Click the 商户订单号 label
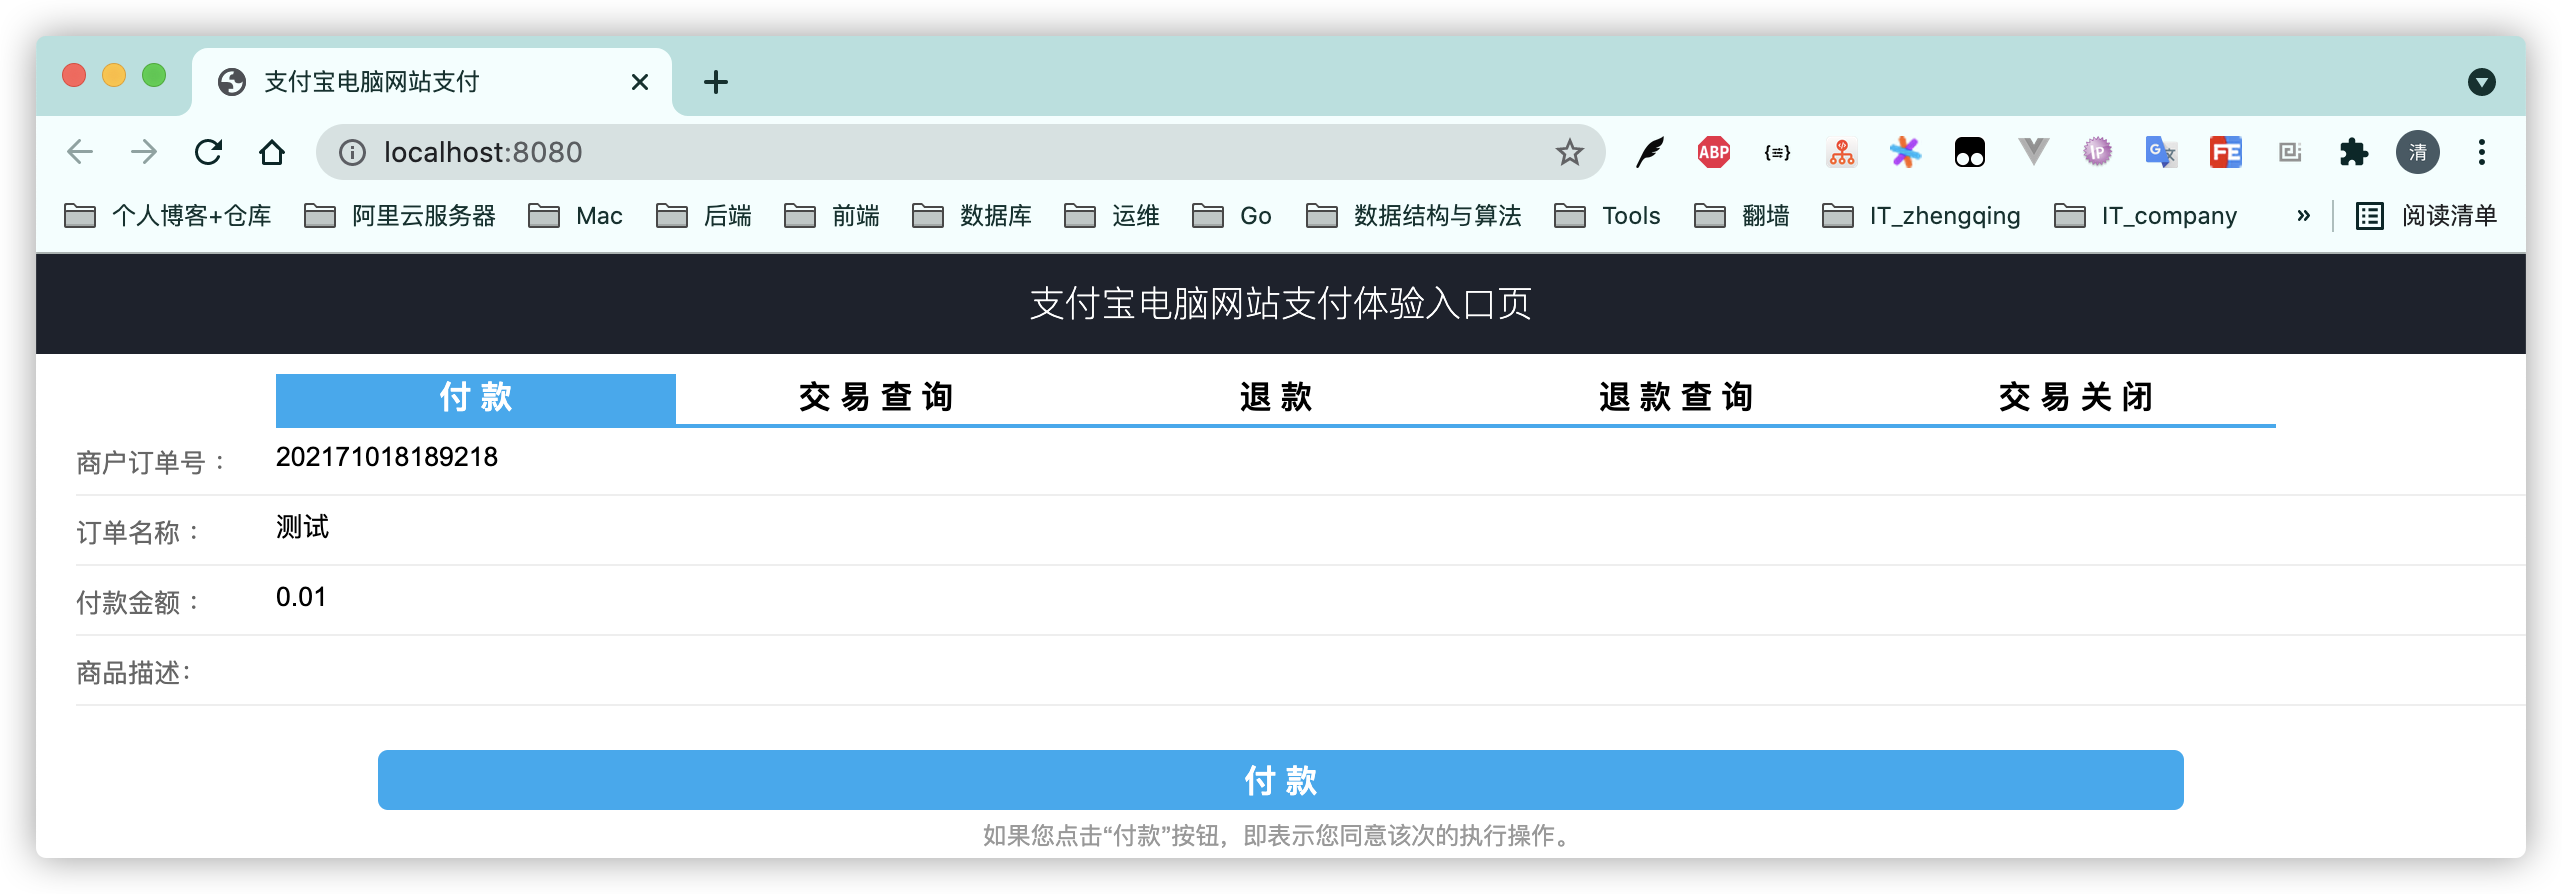The height and width of the screenshot is (894, 2562). coord(152,462)
